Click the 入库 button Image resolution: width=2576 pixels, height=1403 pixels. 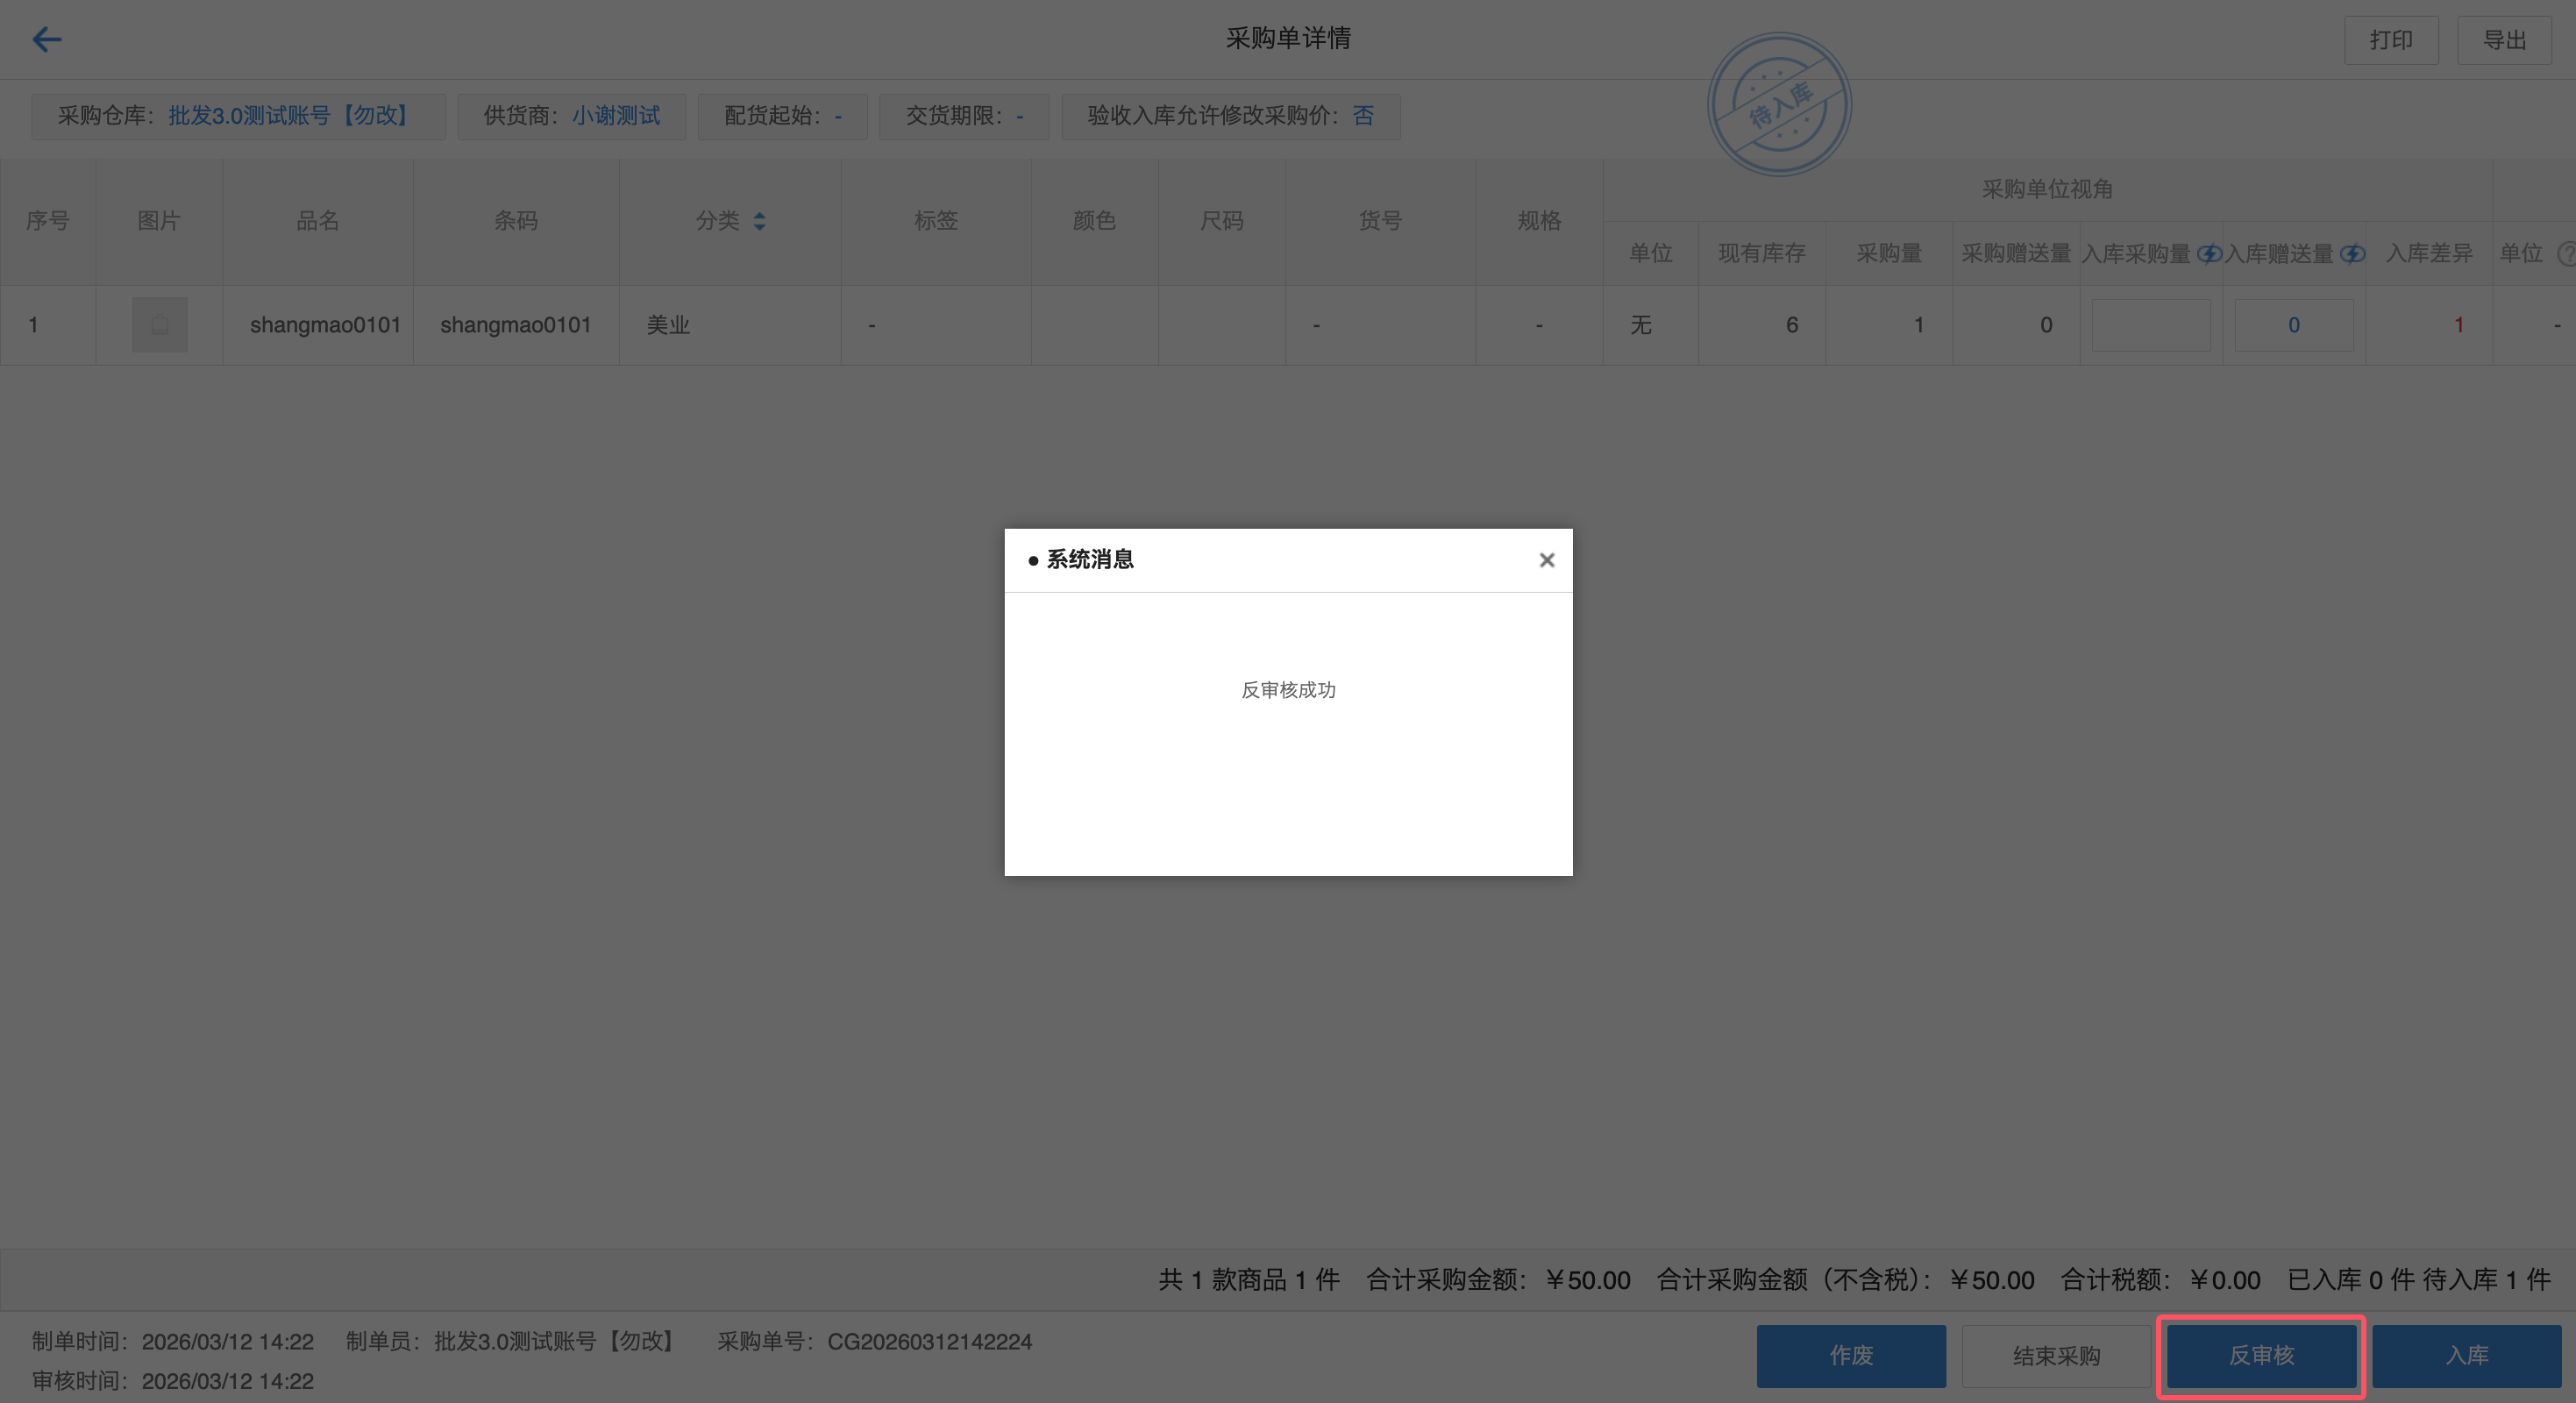tap(2466, 1355)
